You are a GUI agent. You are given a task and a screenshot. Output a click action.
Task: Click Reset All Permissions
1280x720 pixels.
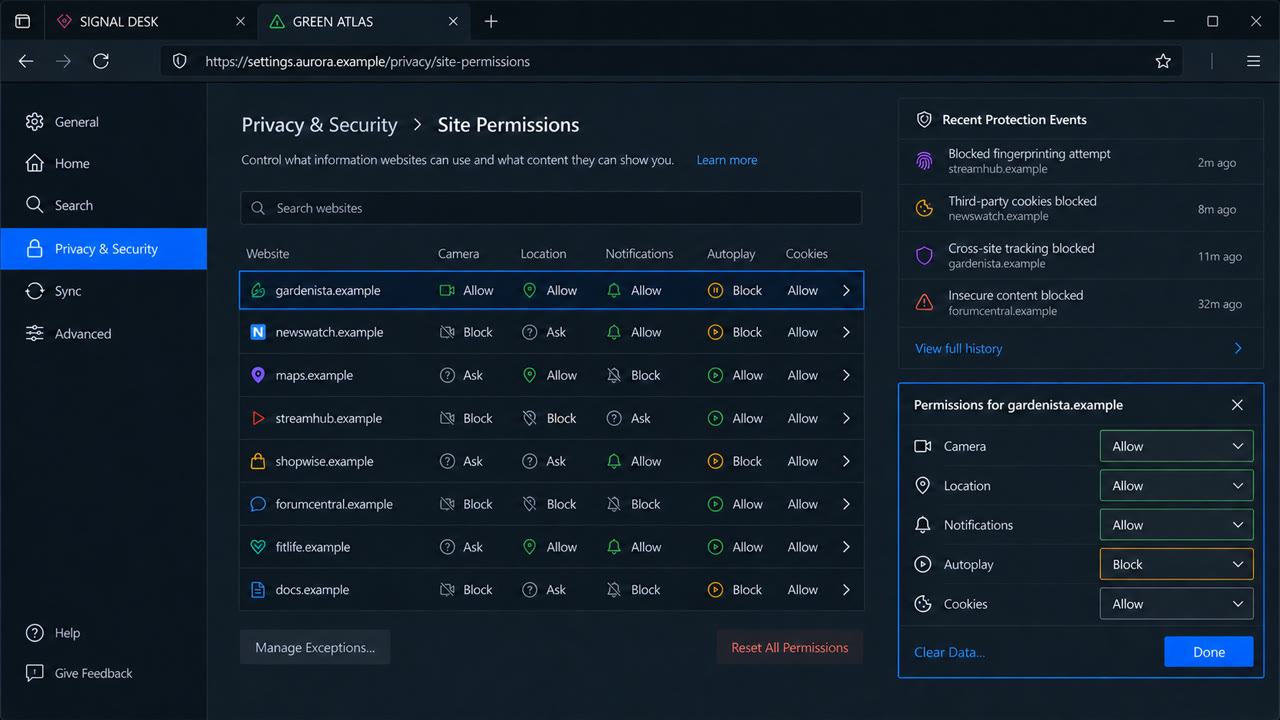(x=790, y=647)
